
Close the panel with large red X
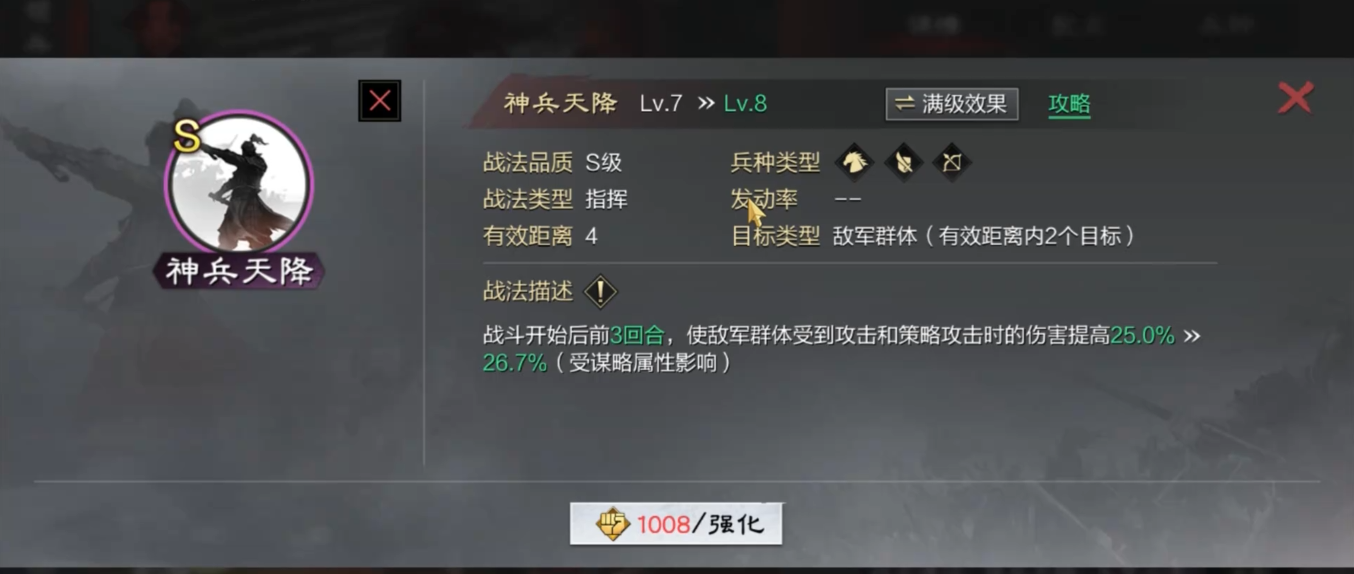click(1296, 97)
